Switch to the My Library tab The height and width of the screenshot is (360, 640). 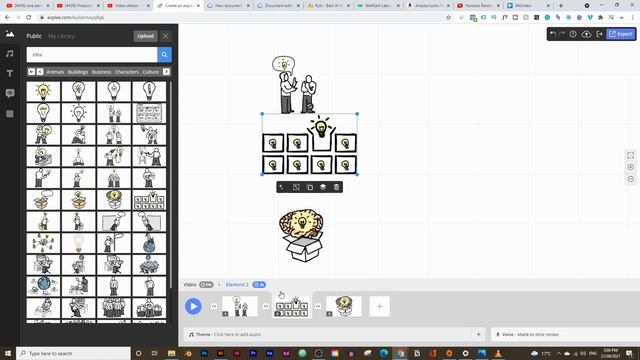click(x=61, y=36)
